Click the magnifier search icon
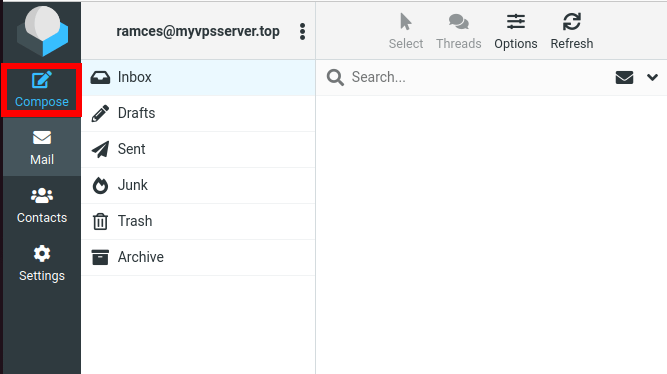Screen dimensions: 667x374 [x=335, y=77]
